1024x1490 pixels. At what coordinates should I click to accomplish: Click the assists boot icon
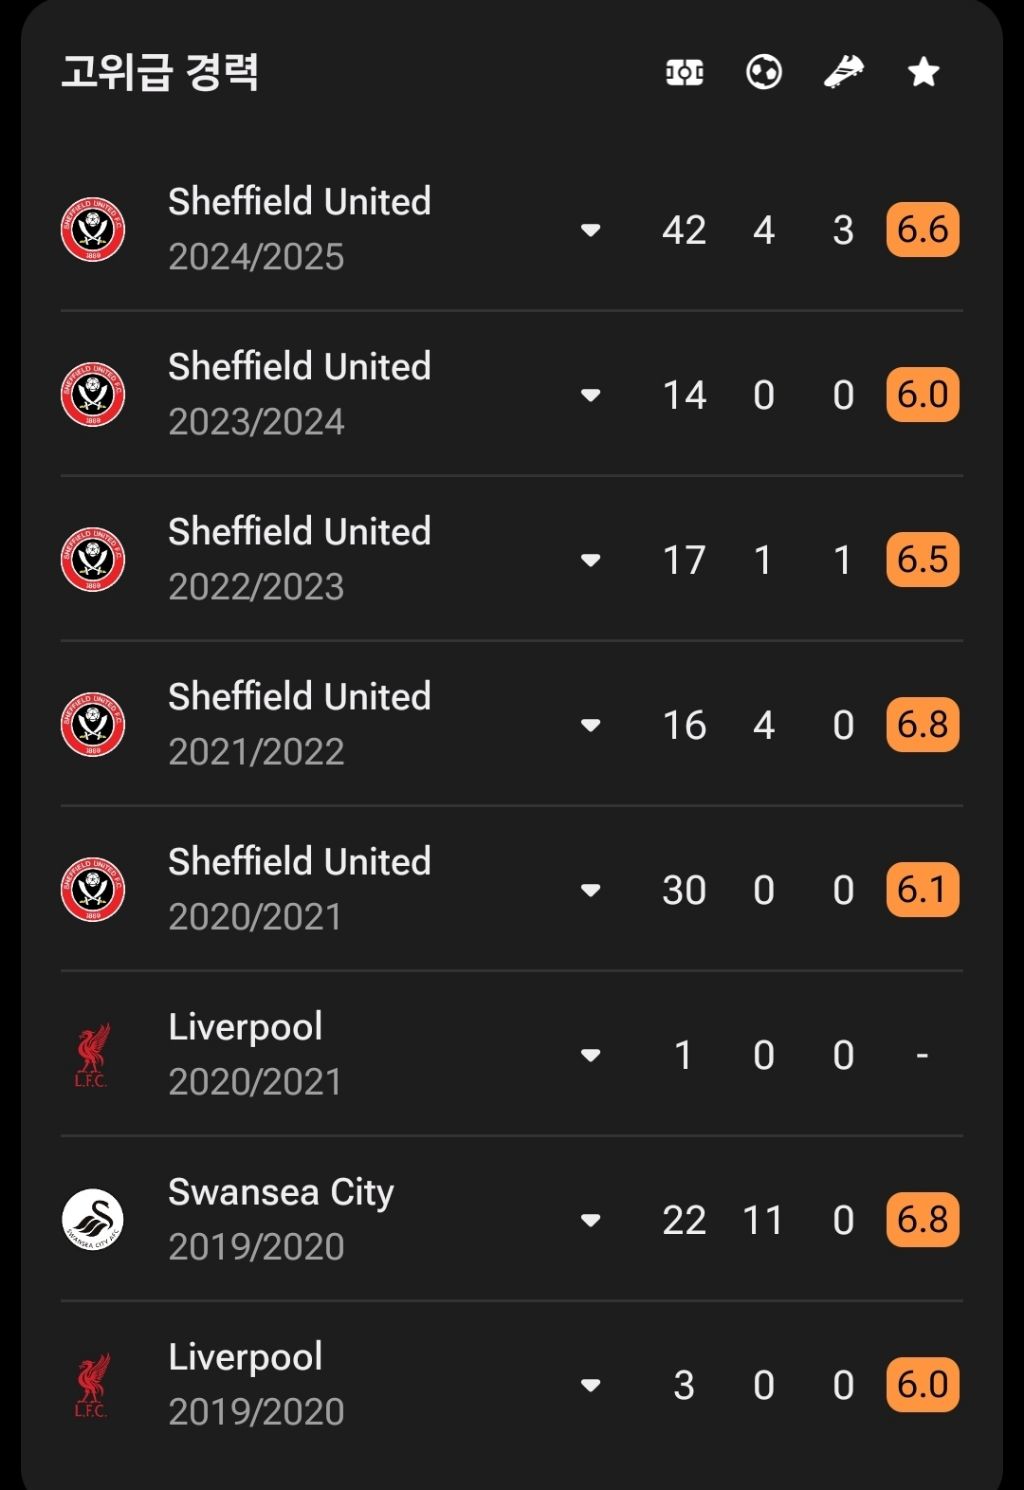click(843, 72)
